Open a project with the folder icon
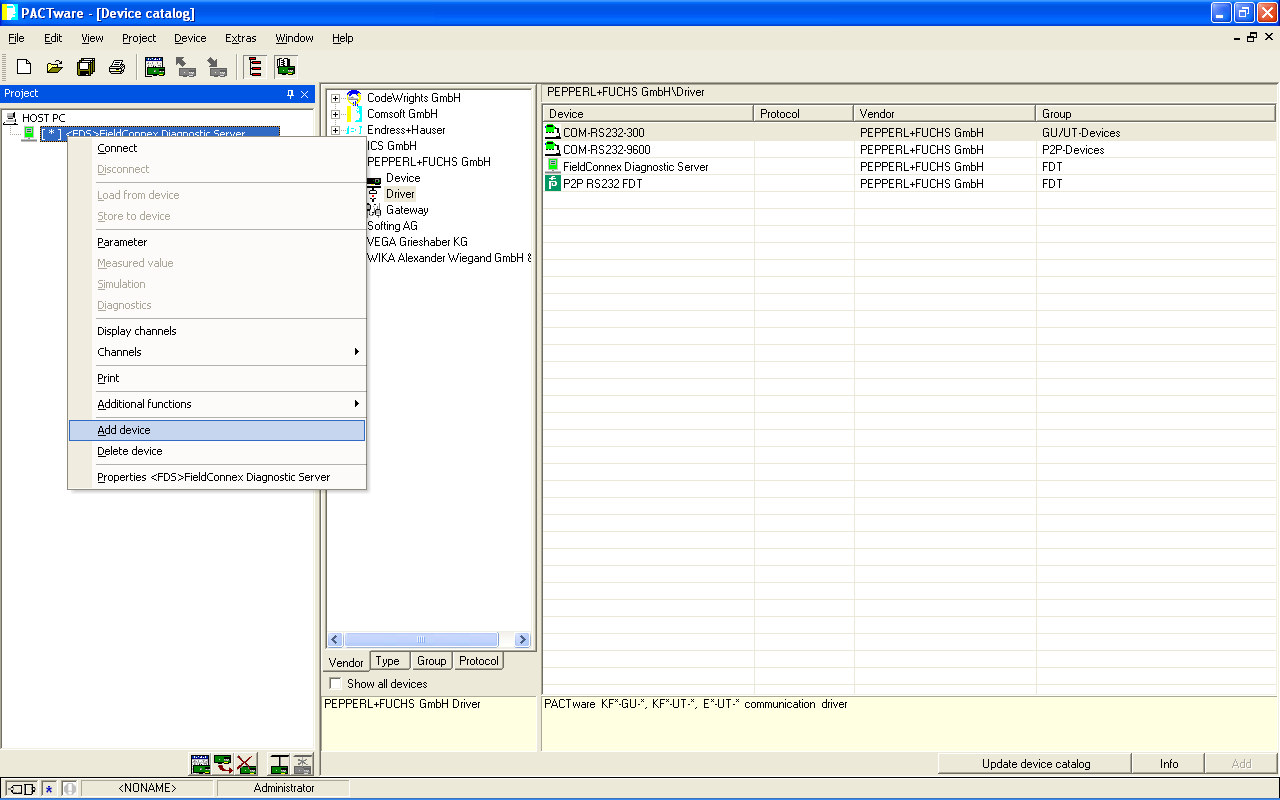Image resolution: width=1280 pixels, height=800 pixels. point(55,67)
